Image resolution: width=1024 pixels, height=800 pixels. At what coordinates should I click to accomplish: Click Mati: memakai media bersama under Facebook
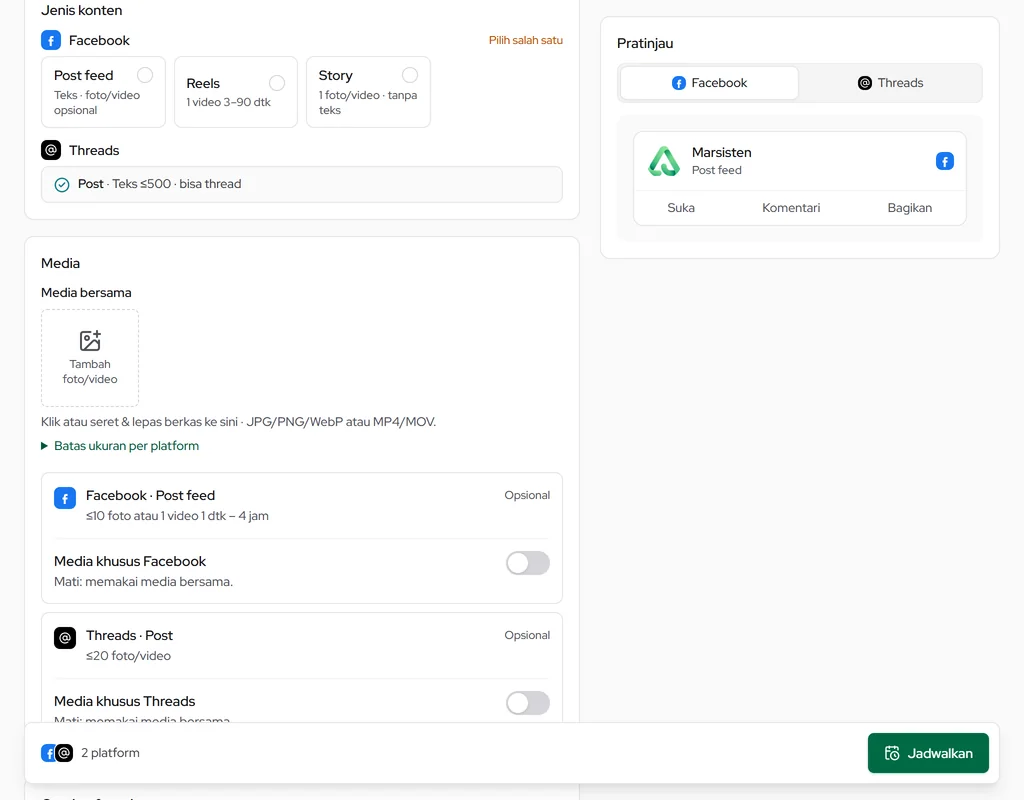(x=144, y=581)
